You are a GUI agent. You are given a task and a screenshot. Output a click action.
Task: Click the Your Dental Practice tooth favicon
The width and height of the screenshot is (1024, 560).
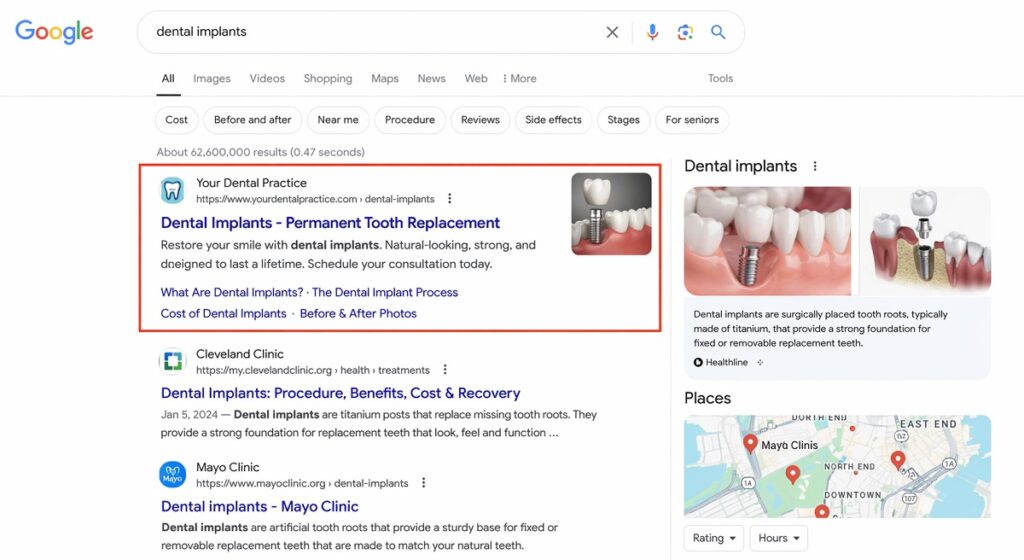coord(172,191)
